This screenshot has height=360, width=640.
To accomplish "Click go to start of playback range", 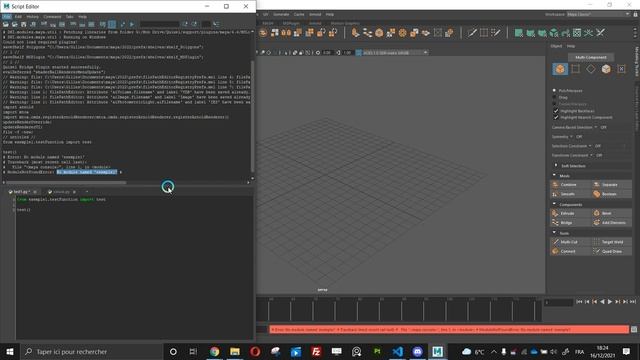I will (579, 302).
